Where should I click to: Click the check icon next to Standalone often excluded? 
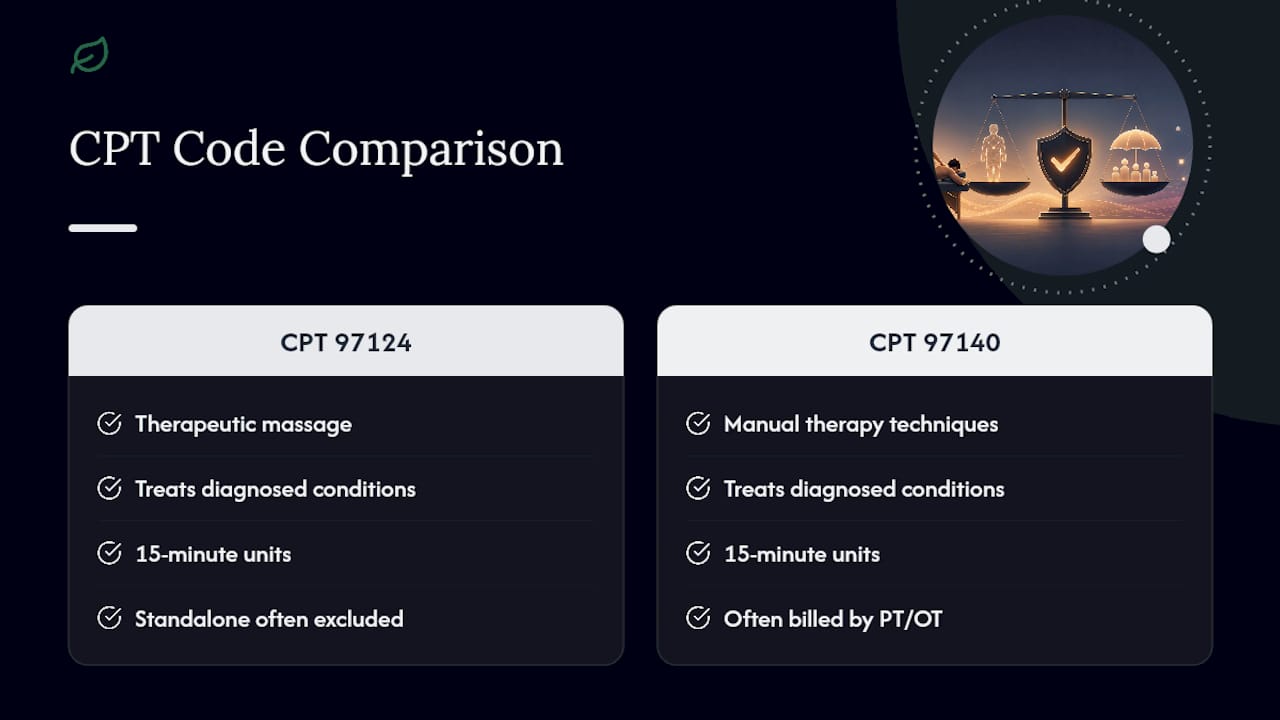click(109, 619)
